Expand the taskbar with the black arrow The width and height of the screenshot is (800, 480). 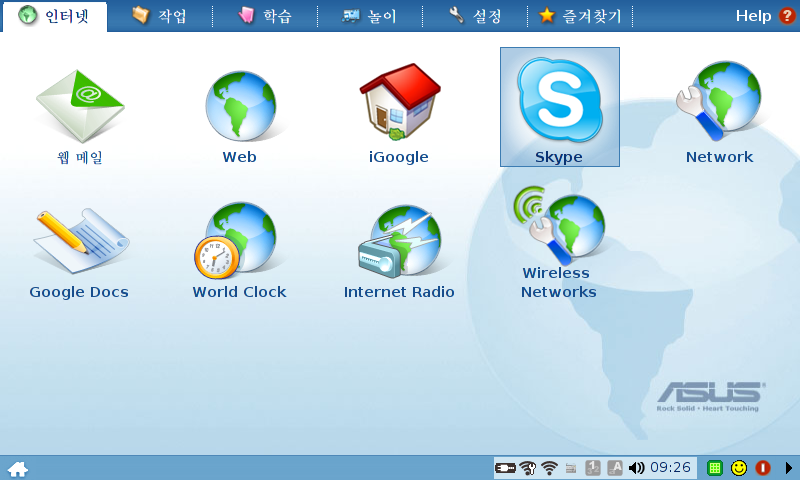click(788, 468)
